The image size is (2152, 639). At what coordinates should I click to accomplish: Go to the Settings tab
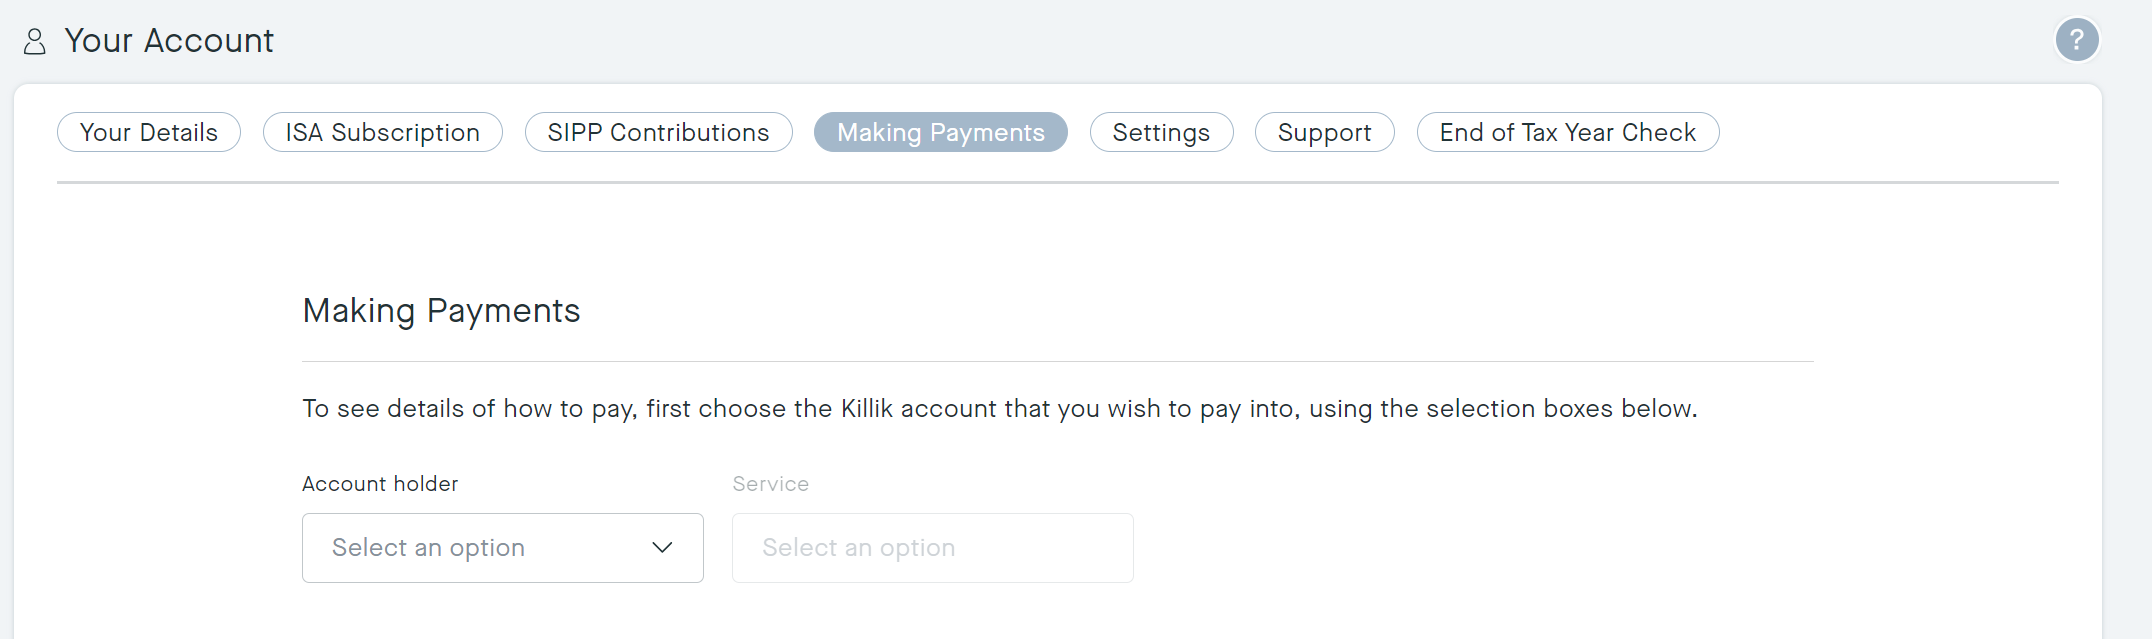[1161, 131]
